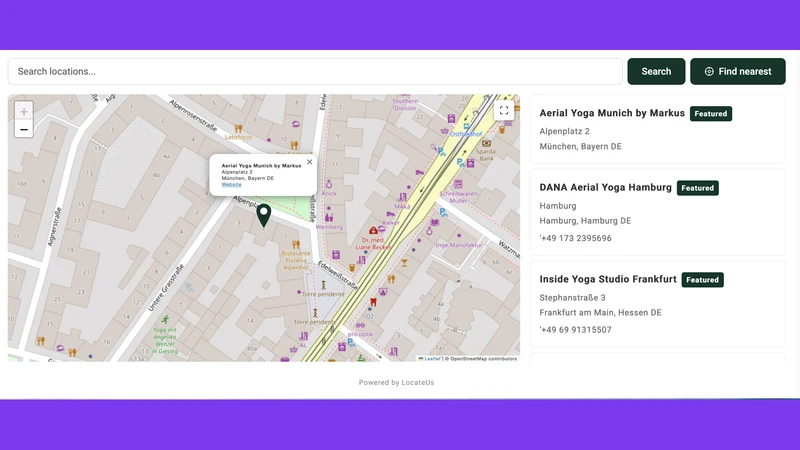Click the Yoga mit Angelika Wenzel fitness icon

point(165,320)
